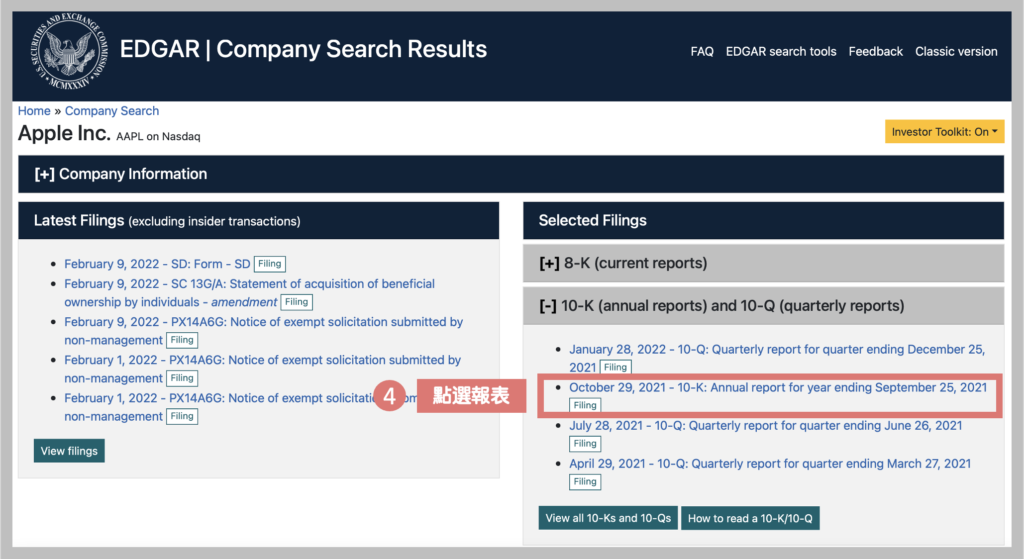The height and width of the screenshot is (559, 1024).
Task: Open October 29, 2021 10-K annual report
Action: (x=778, y=387)
